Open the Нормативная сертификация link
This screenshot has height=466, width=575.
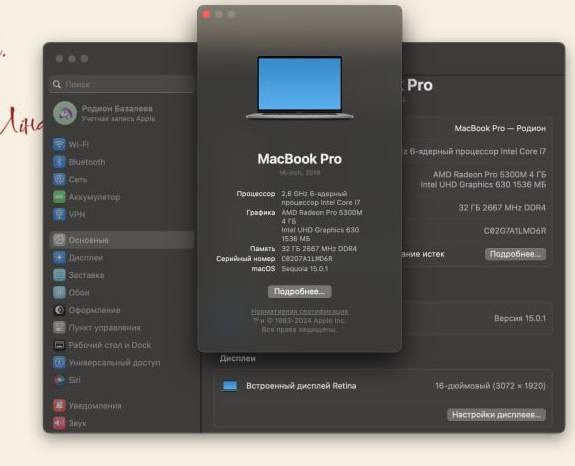click(x=300, y=312)
